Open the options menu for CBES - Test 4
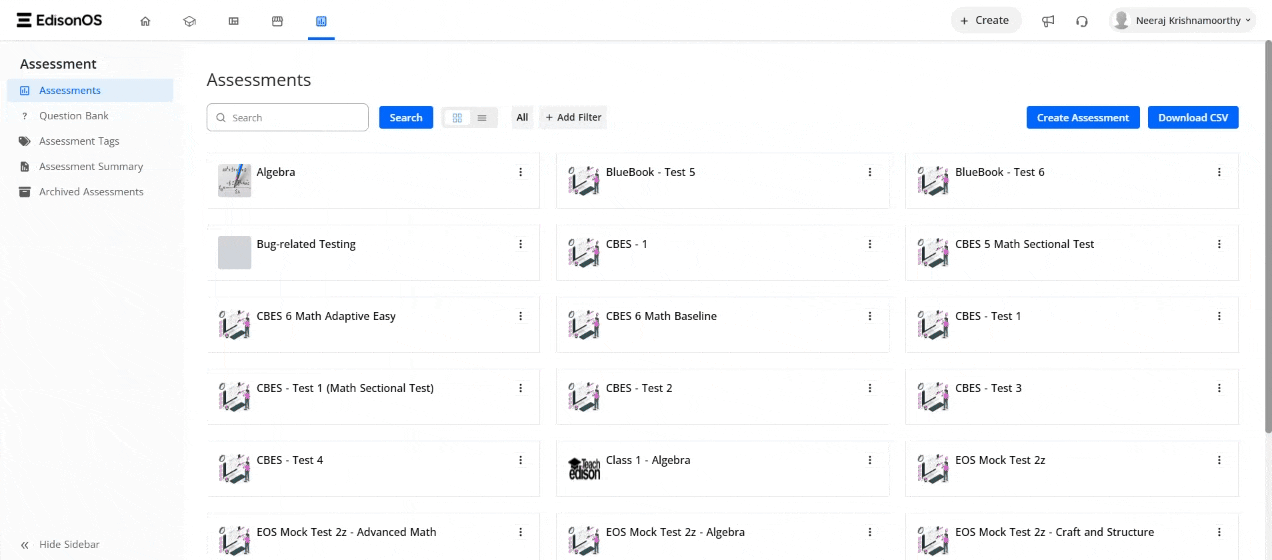 click(x=521, y=460)
